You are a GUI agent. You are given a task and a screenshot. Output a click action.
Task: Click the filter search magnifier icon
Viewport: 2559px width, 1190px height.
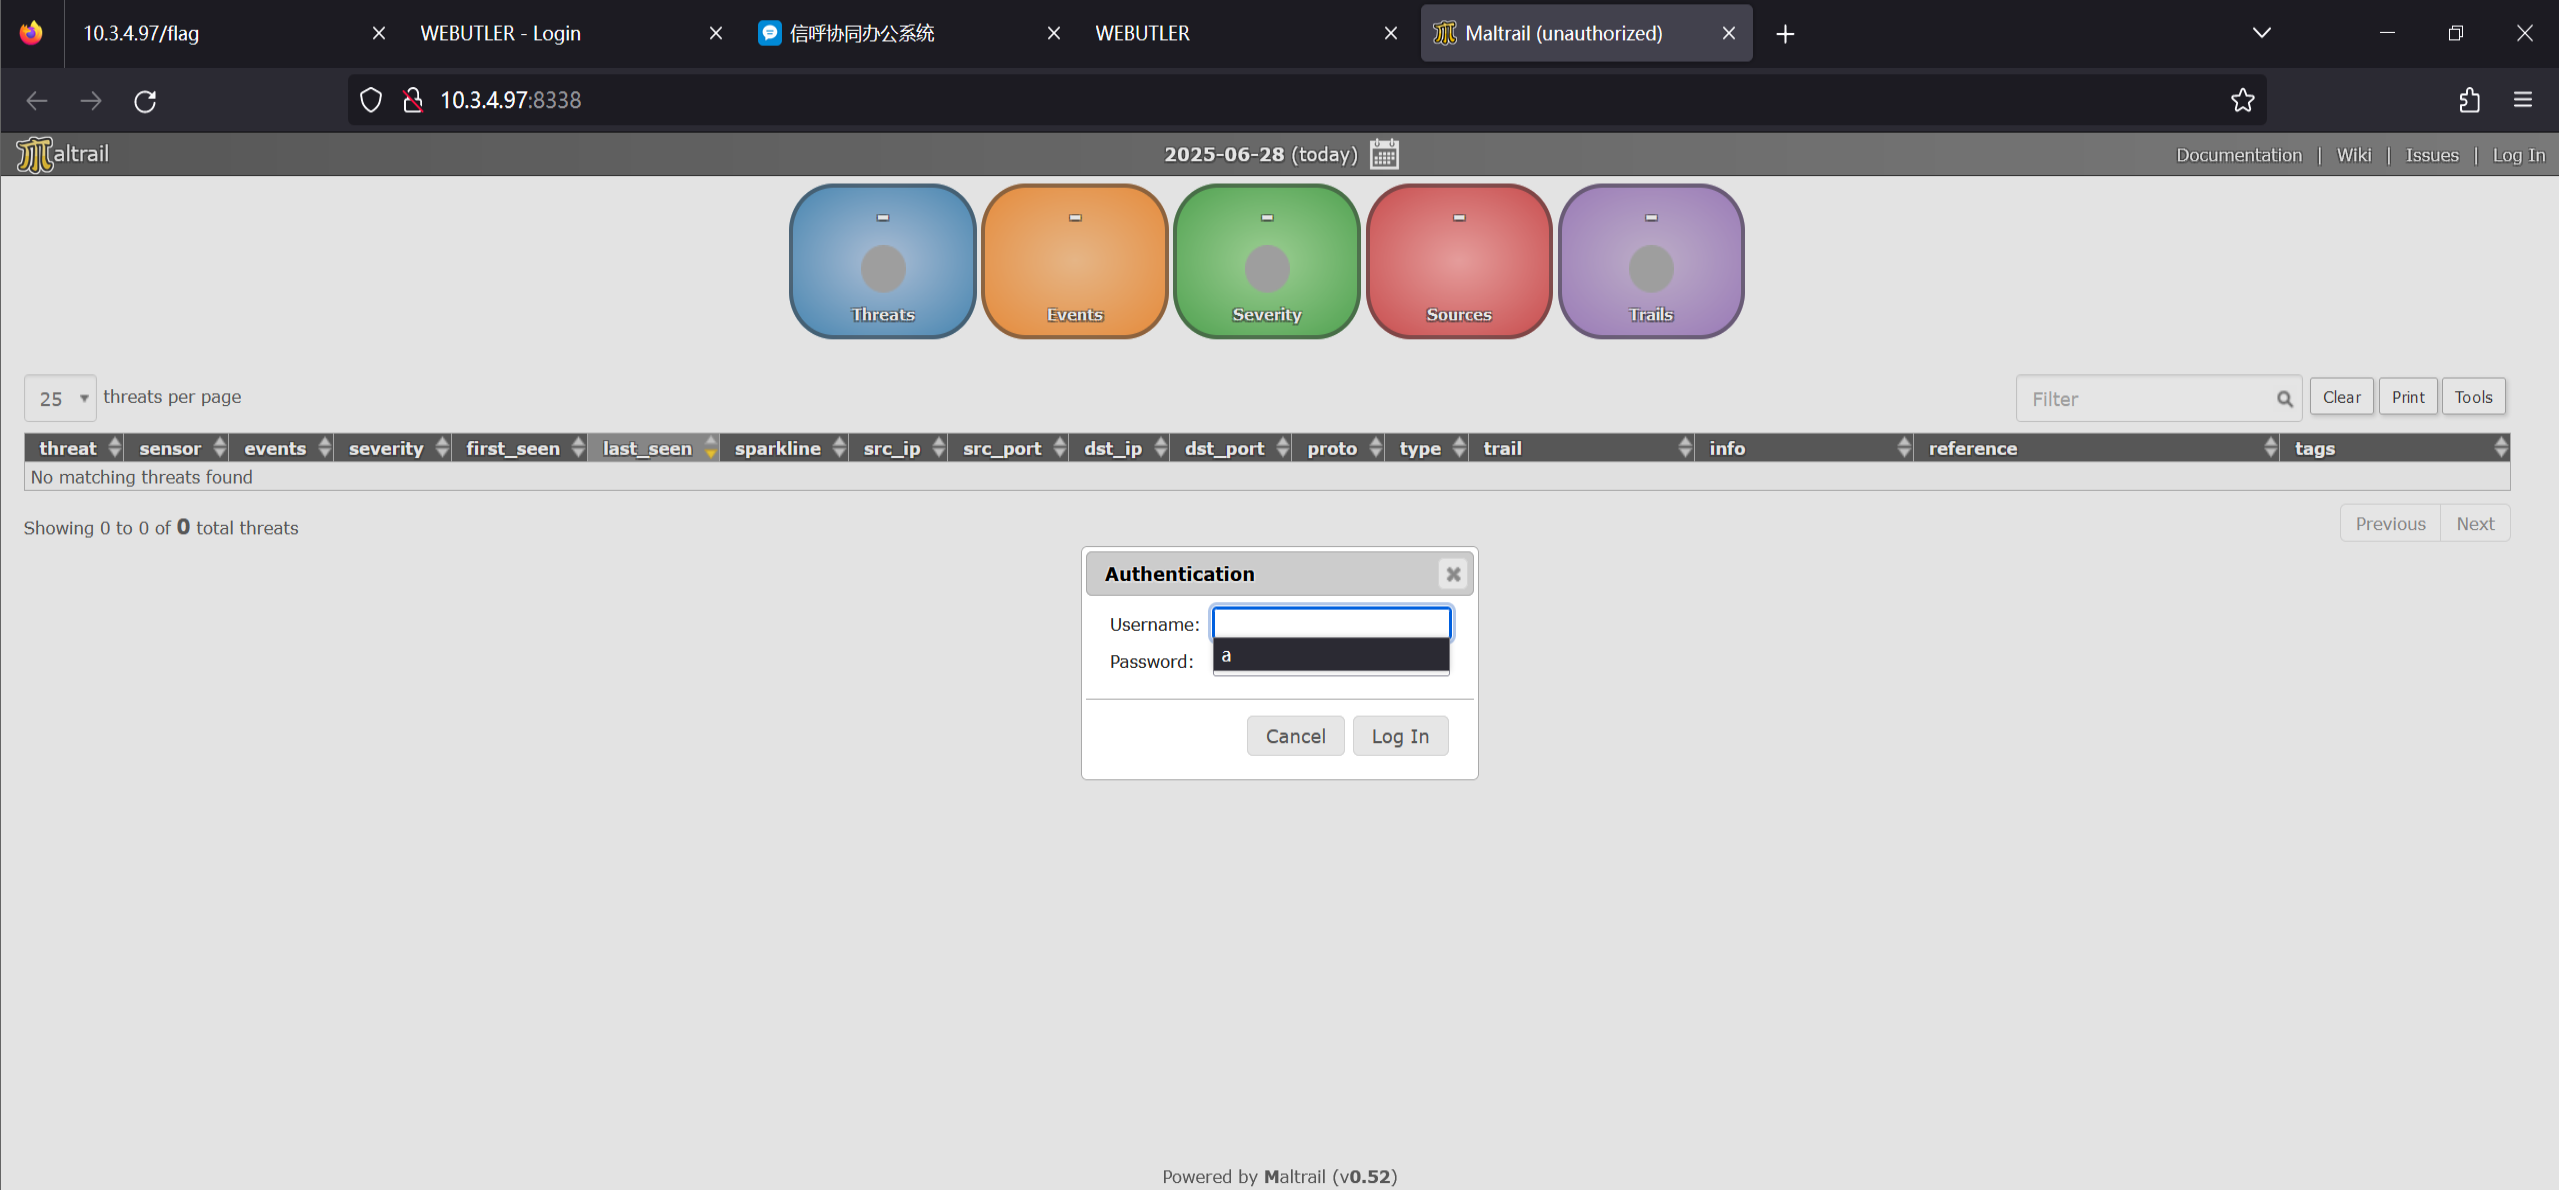pyautogui.click(x=2284, y=399)
